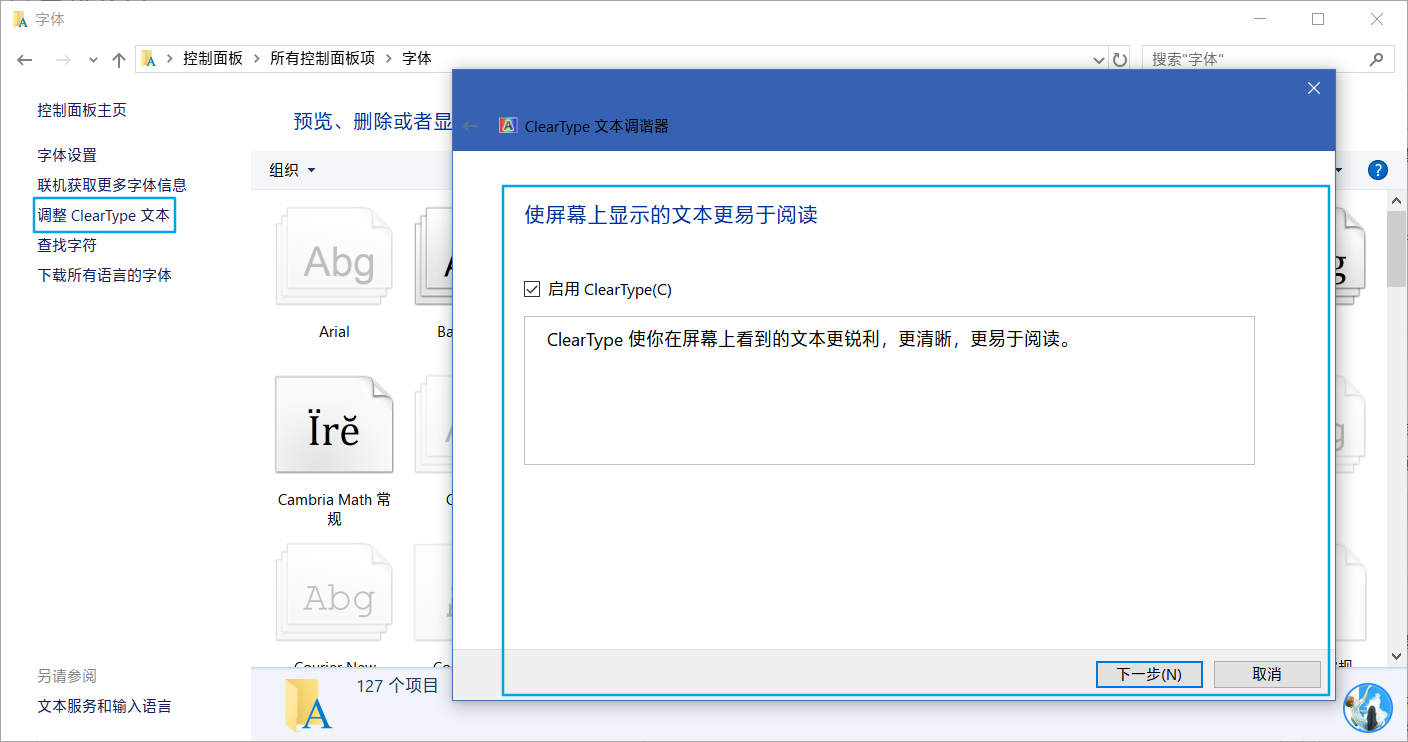Open the blue help question mark icon
The height and width of the screenshot is (742, 1408).
[1378, 170]
